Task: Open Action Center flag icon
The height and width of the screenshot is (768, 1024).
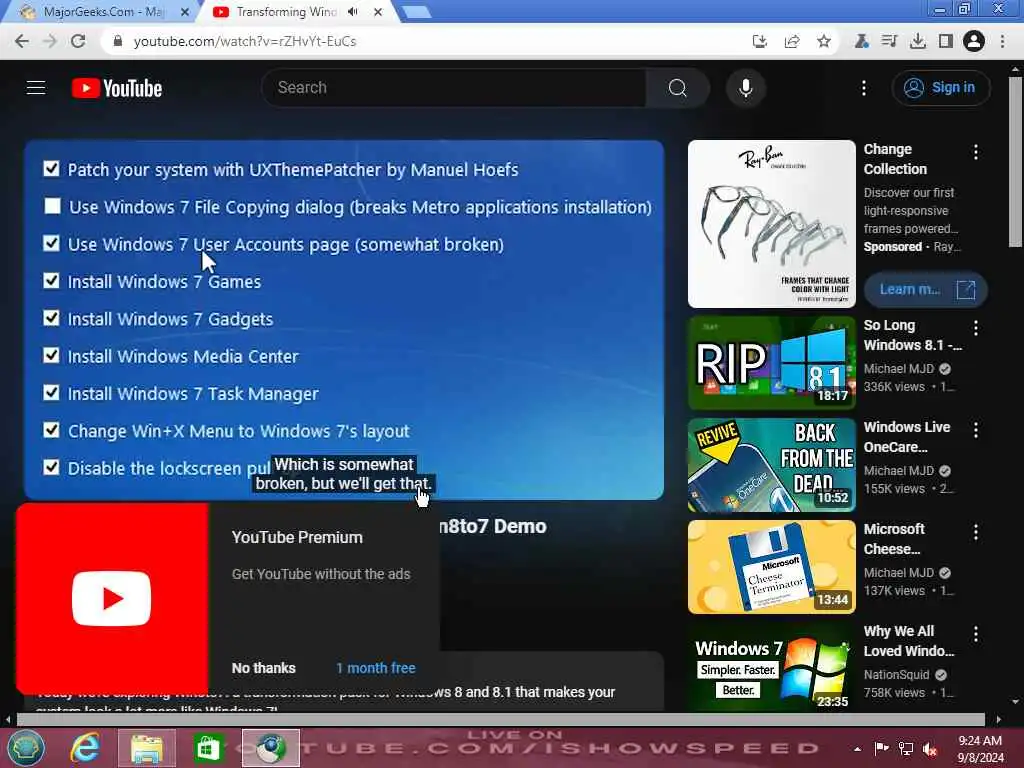Action: tap(882, 748)
